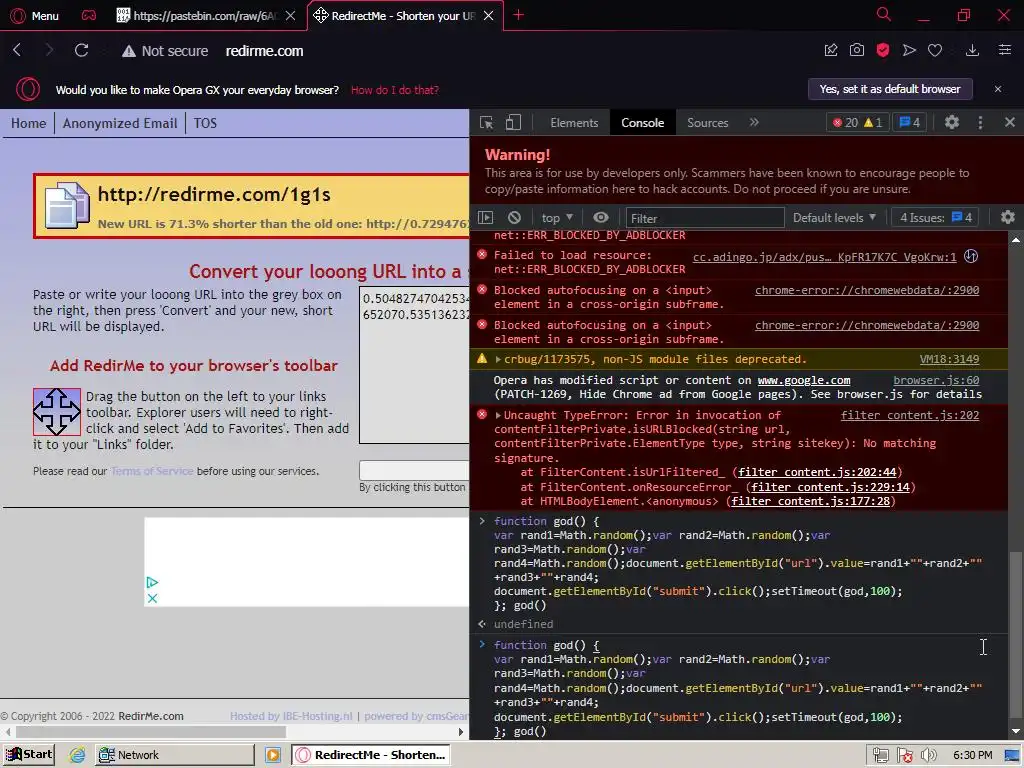Open the VM18:3149 source link
1024x768 pixels.
[x=949, y=359]
